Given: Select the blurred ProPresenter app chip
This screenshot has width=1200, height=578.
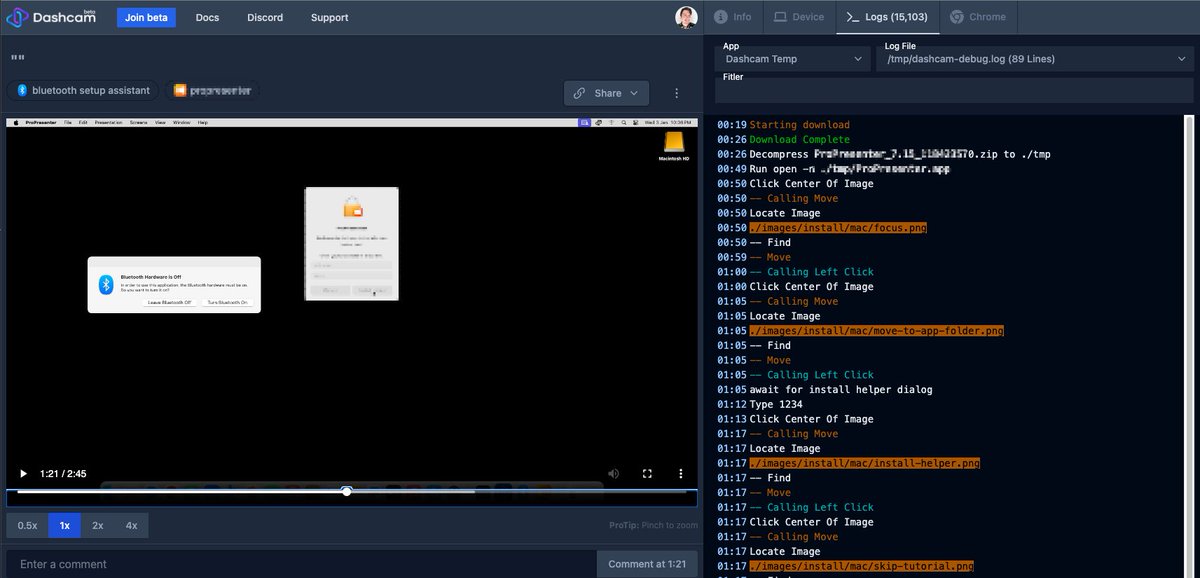Looking at the screenshot, I should pyautogui.click(x=211, y=91).
